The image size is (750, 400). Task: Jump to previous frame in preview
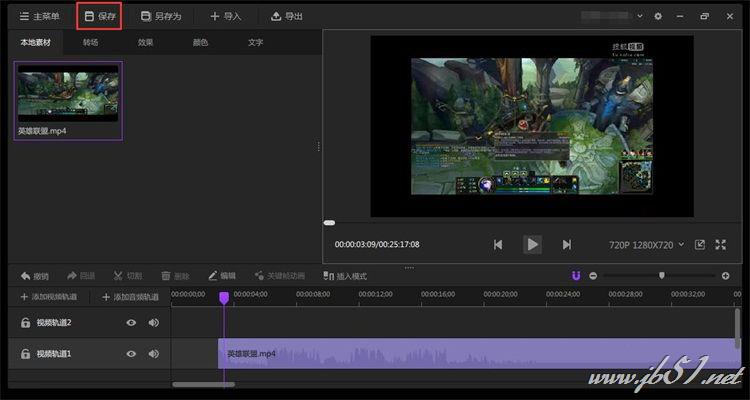(x=498, y=245)
